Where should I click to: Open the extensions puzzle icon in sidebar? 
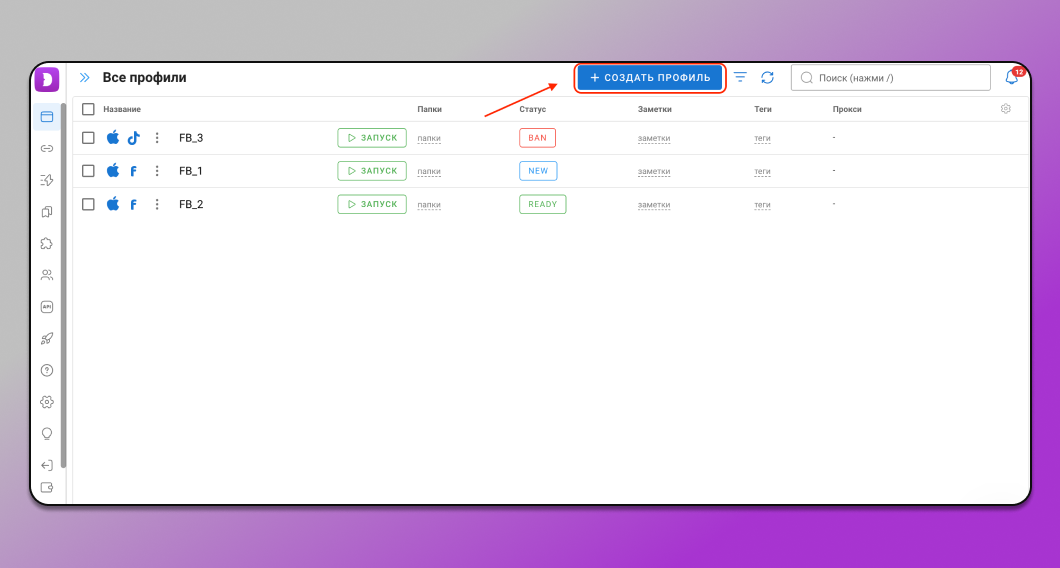point(46,243)
